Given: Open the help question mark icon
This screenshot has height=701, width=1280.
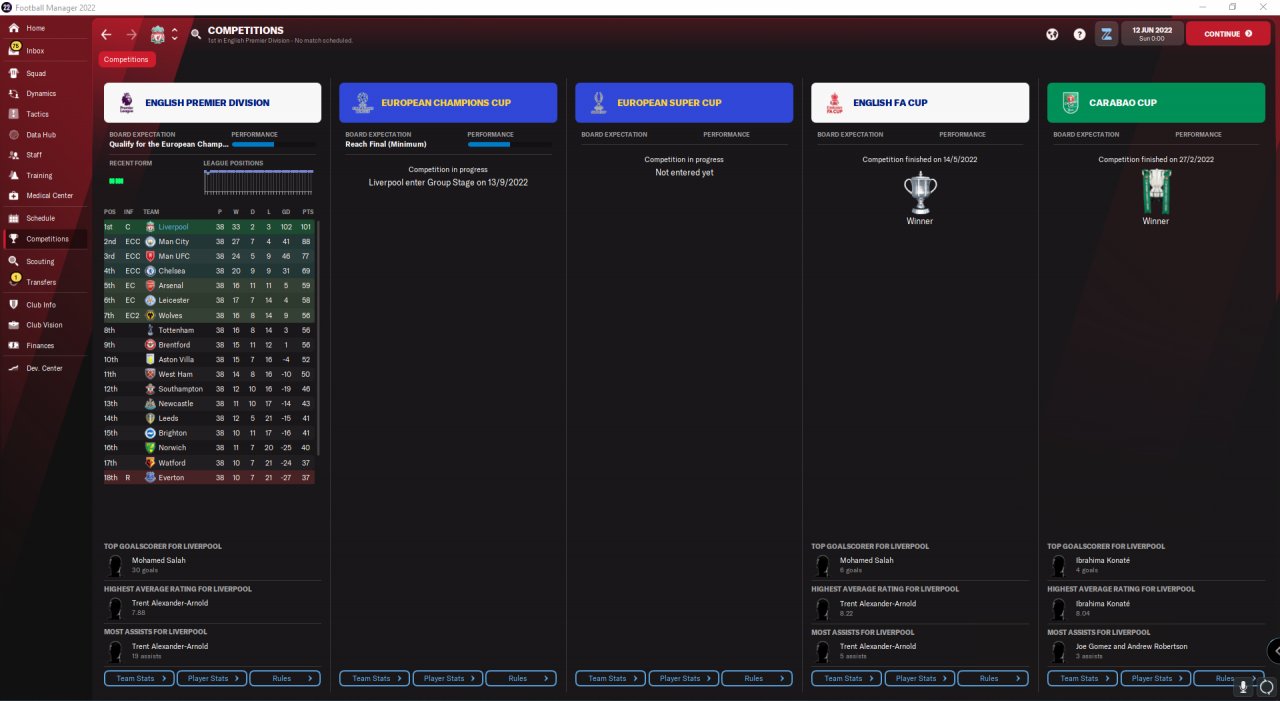Looking at the screenshot, I should coord(1079,34).
